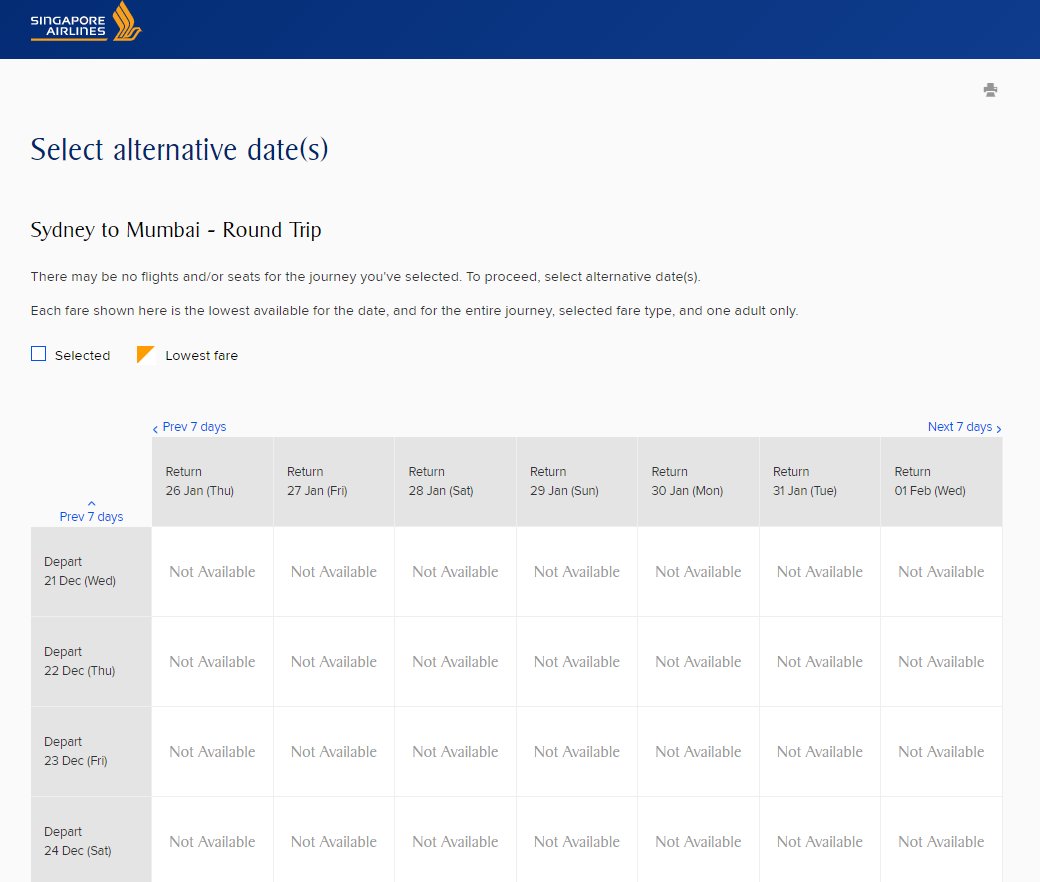Screen dimensions: 1040x882
Task: Select the Return 30 Jan (Mon) column header
Action: pos(698,481)
